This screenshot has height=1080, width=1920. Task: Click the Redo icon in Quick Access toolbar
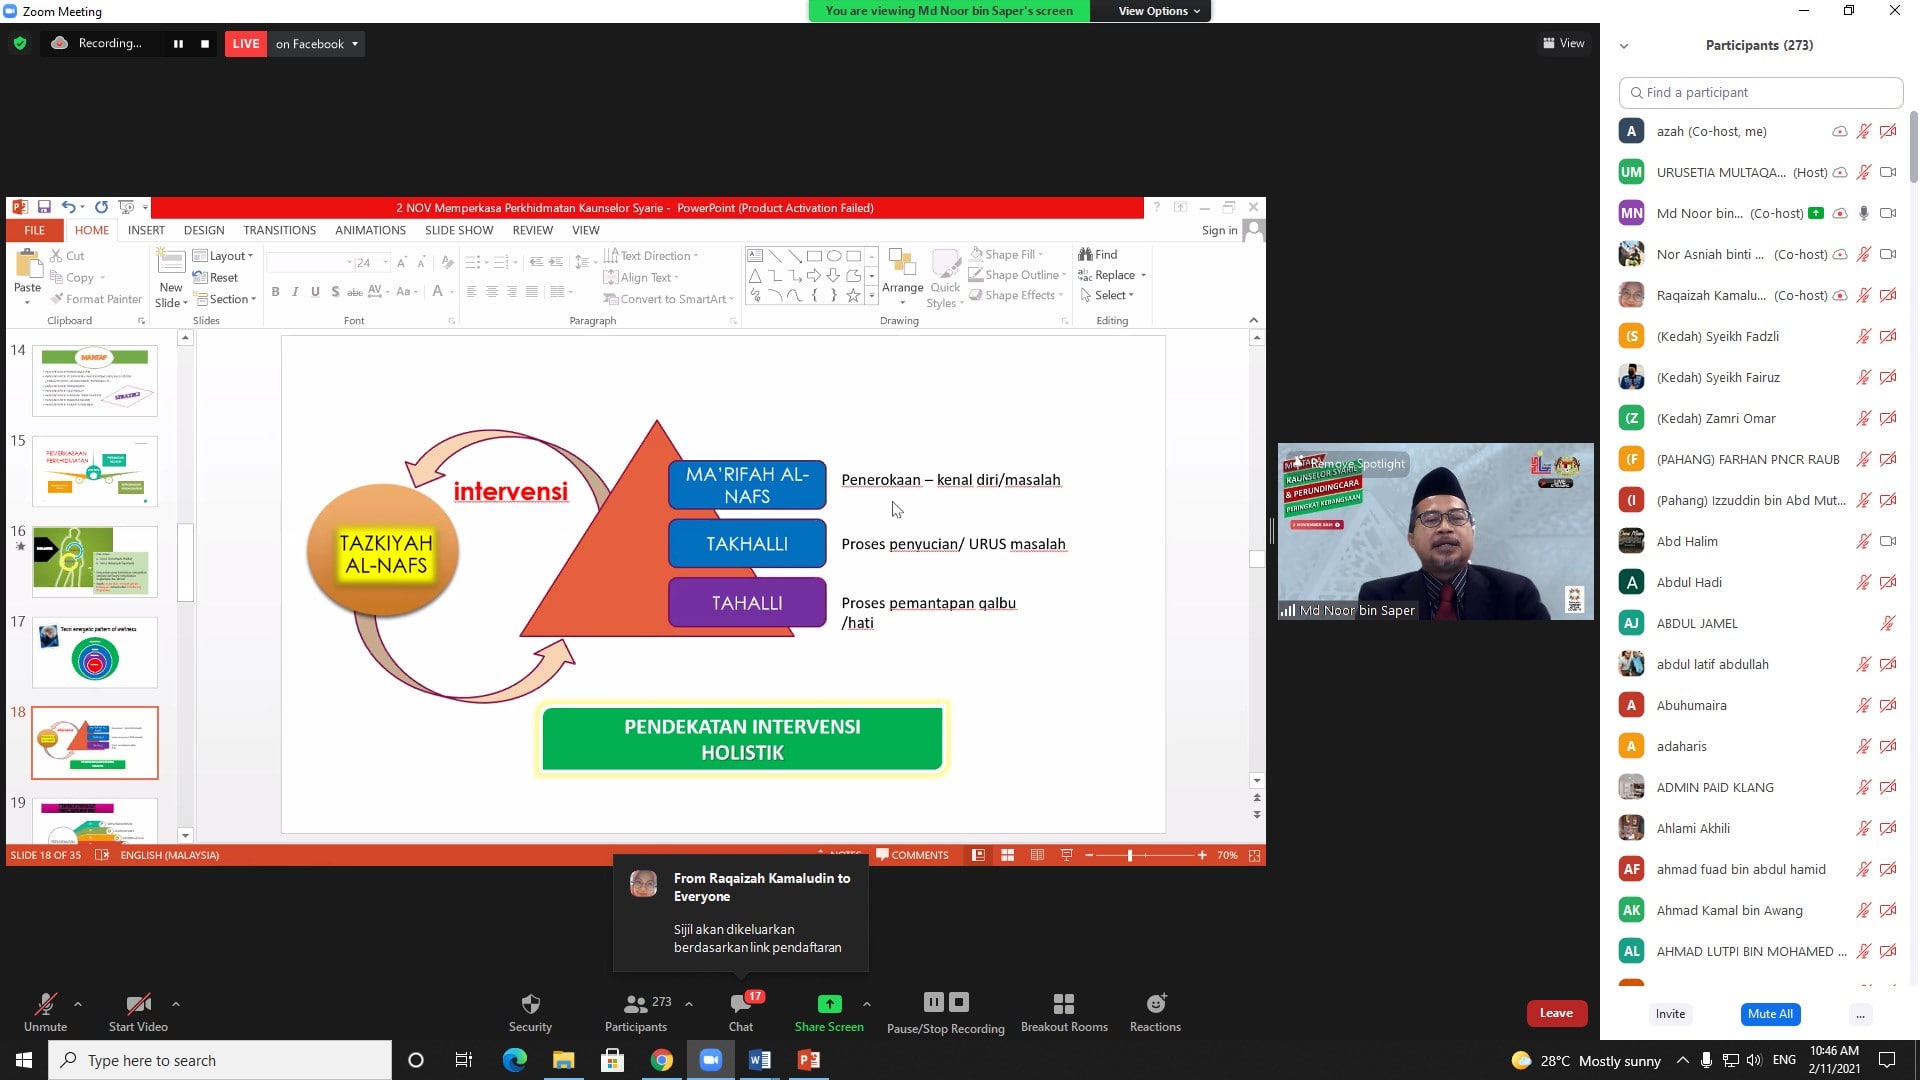click(x=102, y=206)
